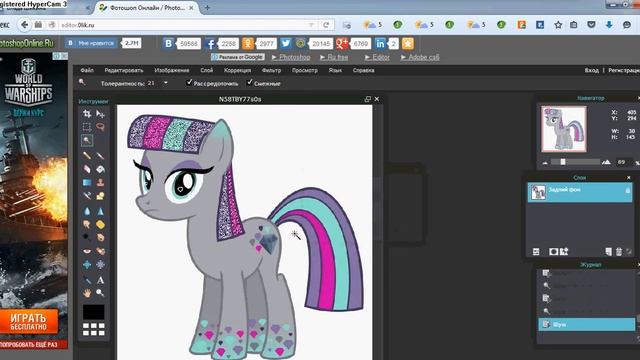The height and width of the screenshot is (360, 640).
Task: Select the Magic Wand tool
Action: 87,140
